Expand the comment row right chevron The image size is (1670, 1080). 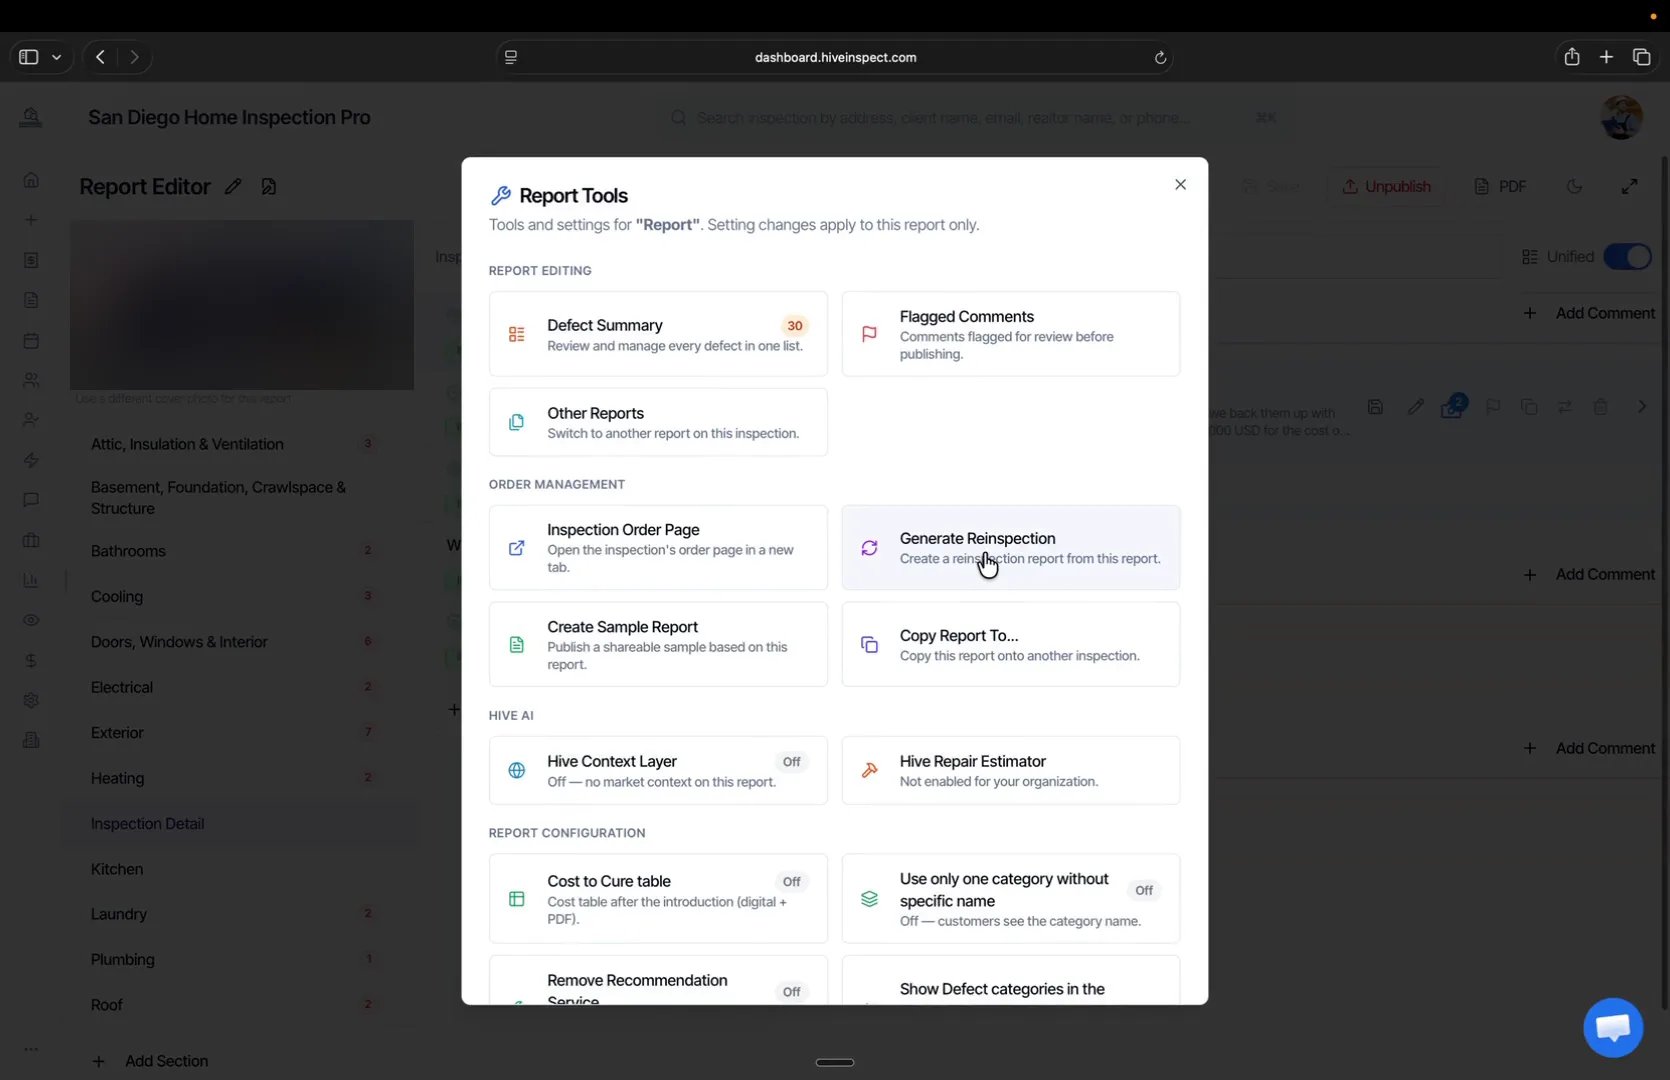1641,407
